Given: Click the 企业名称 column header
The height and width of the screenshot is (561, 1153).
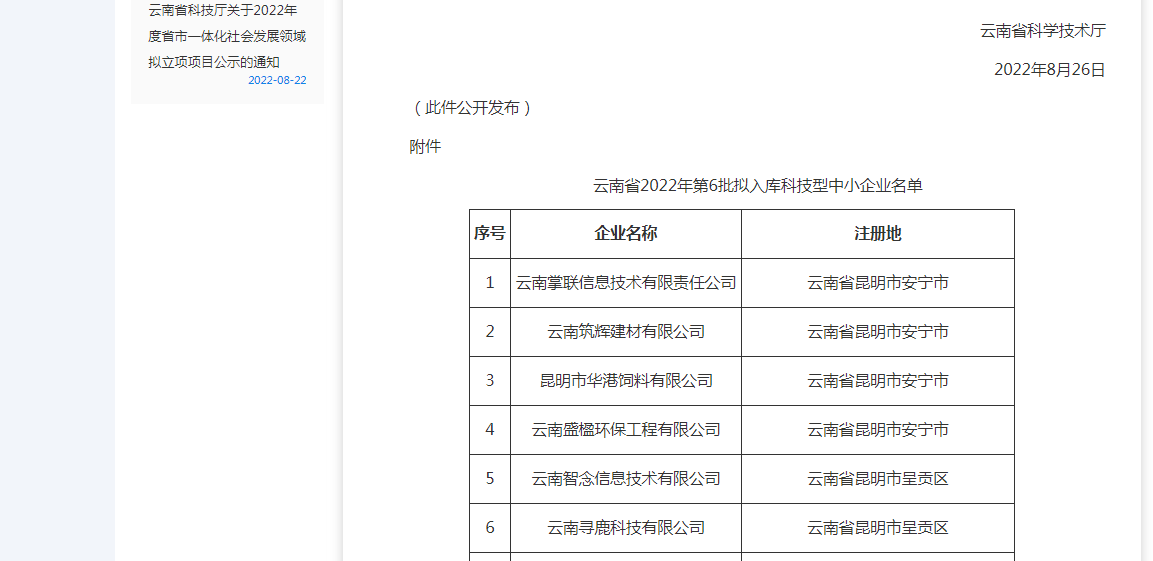Looking at the screenshot, I should tap(626, 234).
